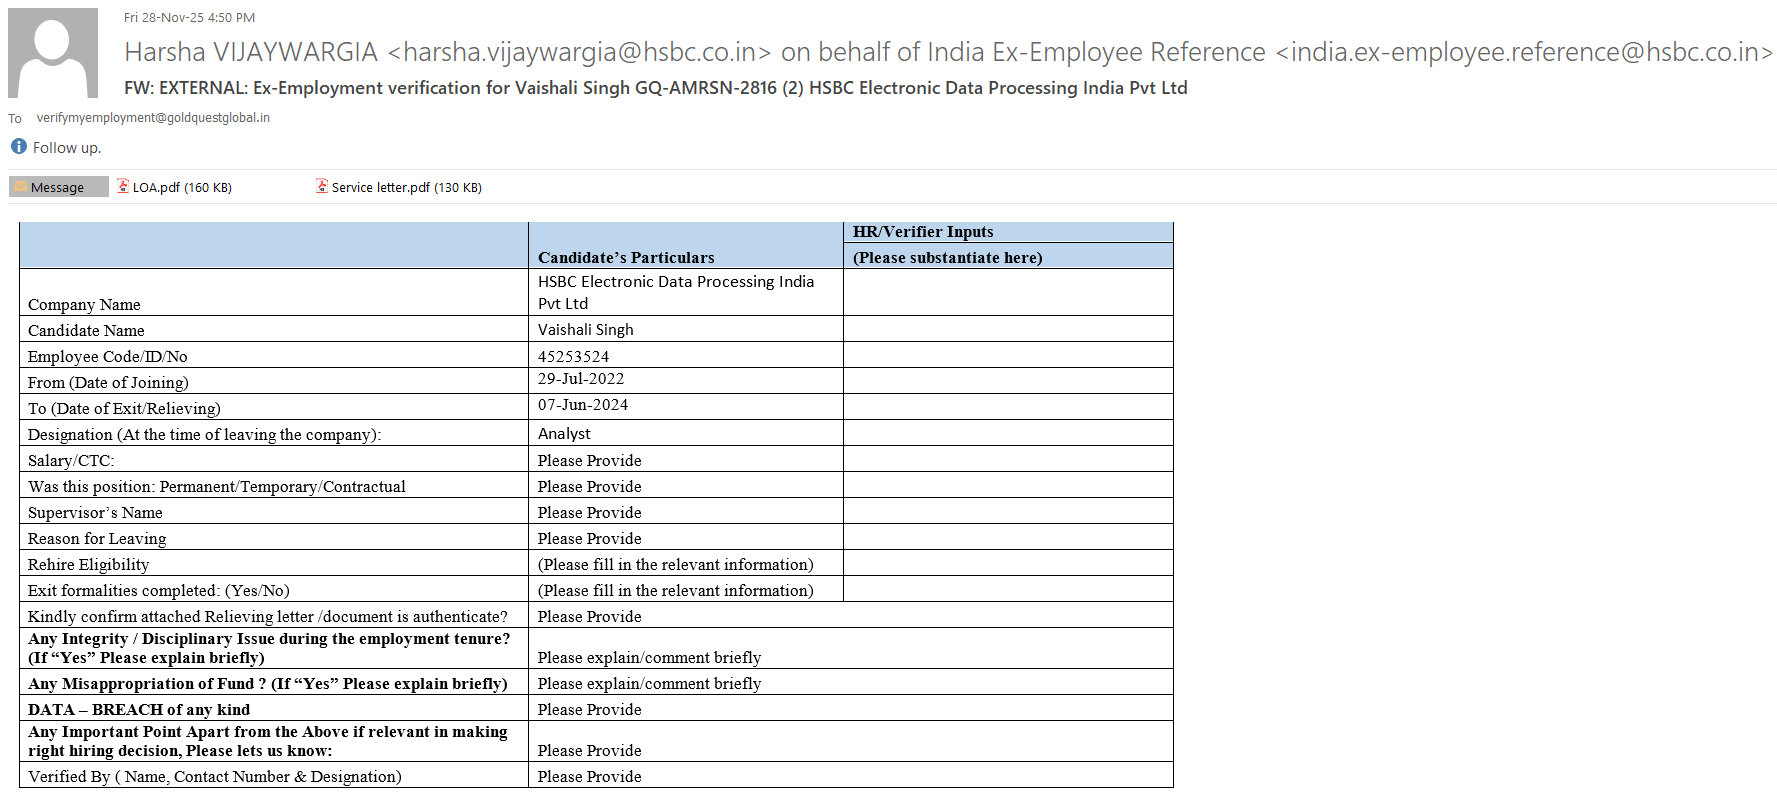Image resolution: width=1777 pixels, height=797 pixels.
Task: Click Please Provide in Verified By row
Action: pos(590,777)
